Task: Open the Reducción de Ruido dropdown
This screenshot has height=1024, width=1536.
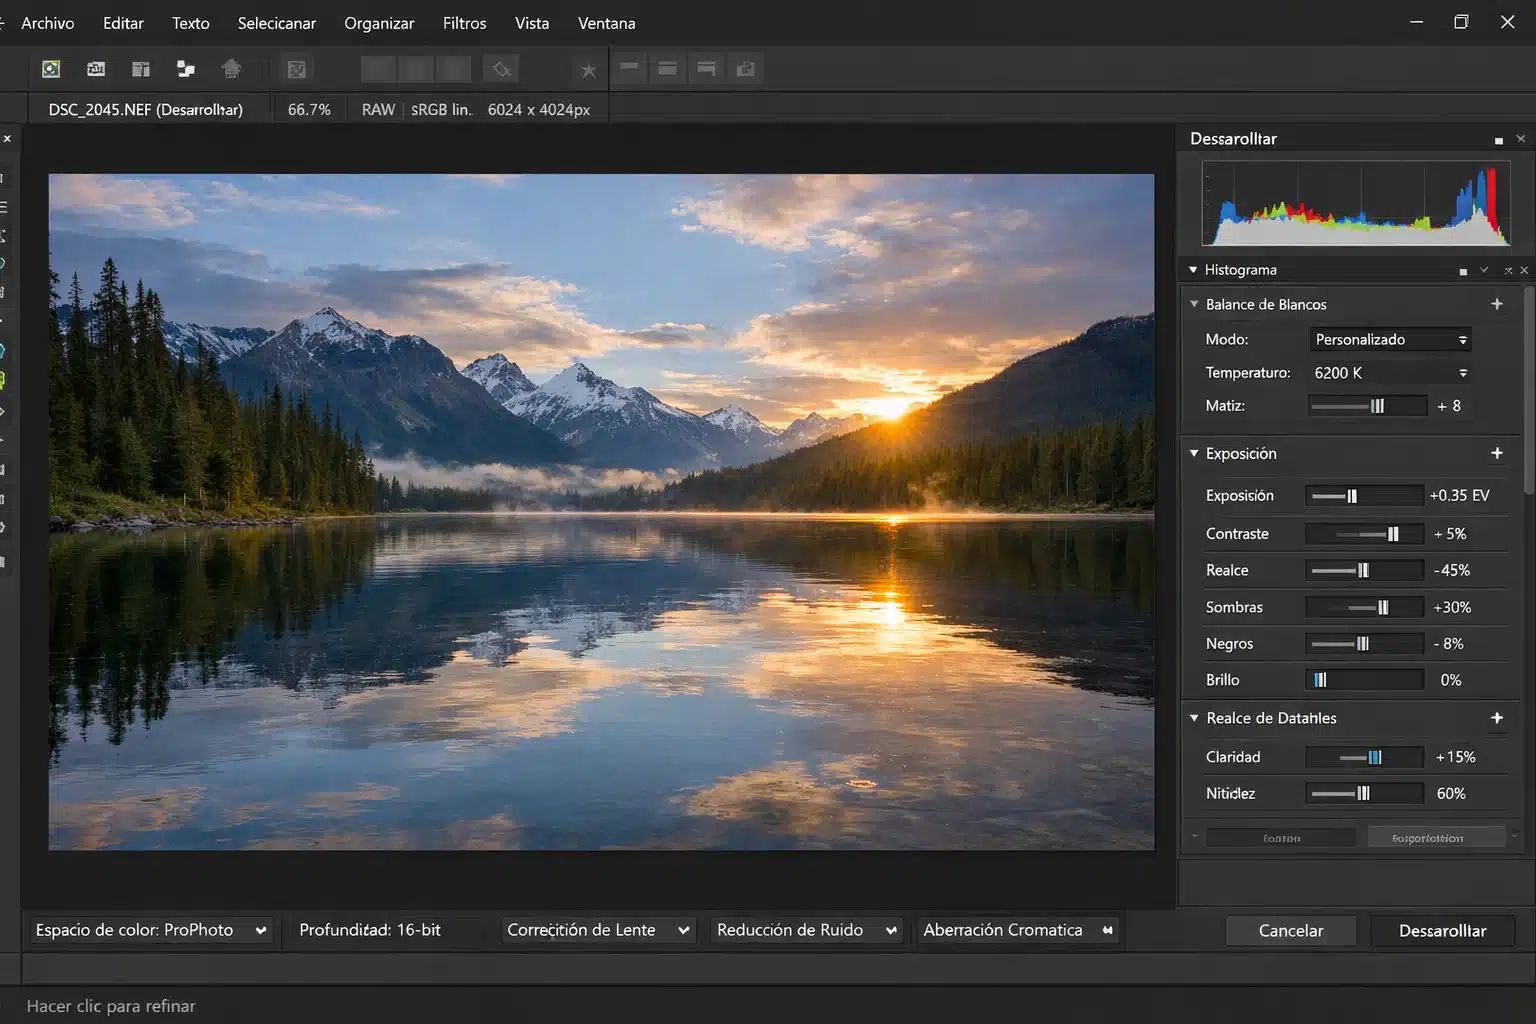Action: click(806, 930)
